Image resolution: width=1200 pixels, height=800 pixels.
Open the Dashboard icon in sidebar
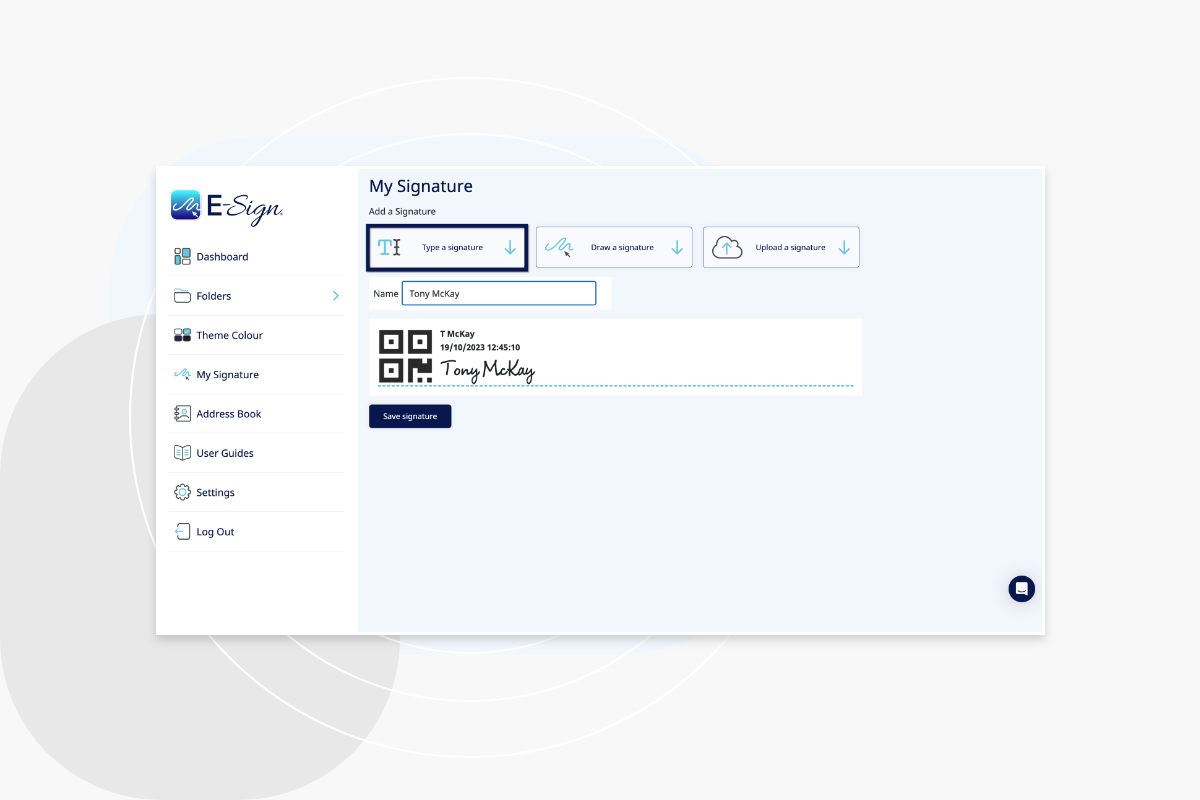[x=182, y=257]
